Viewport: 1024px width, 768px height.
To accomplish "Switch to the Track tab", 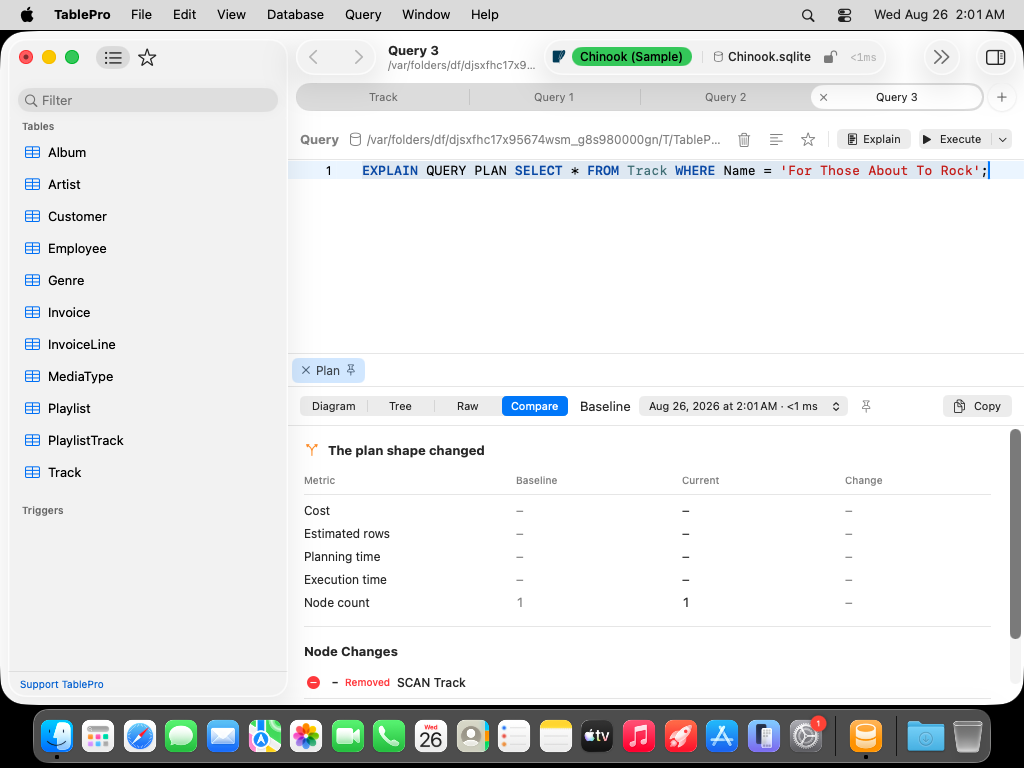I will [x=383, y=97].
